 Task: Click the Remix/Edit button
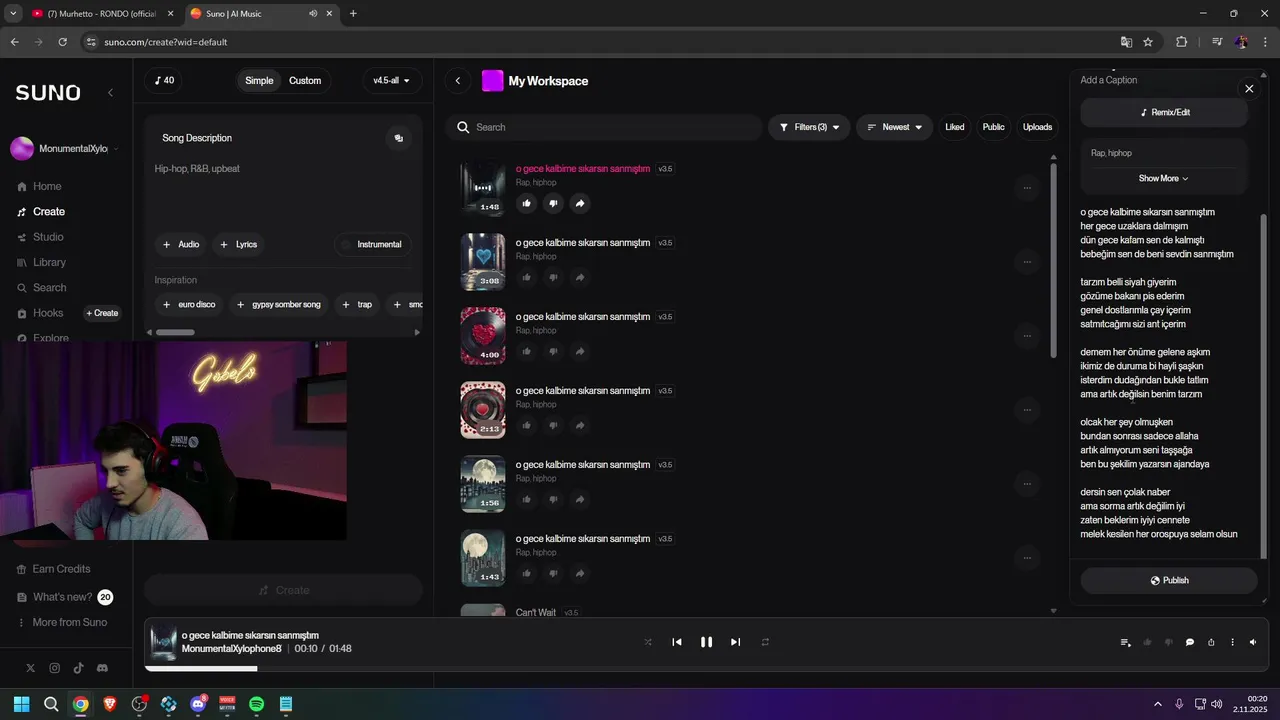(1164, 112)
